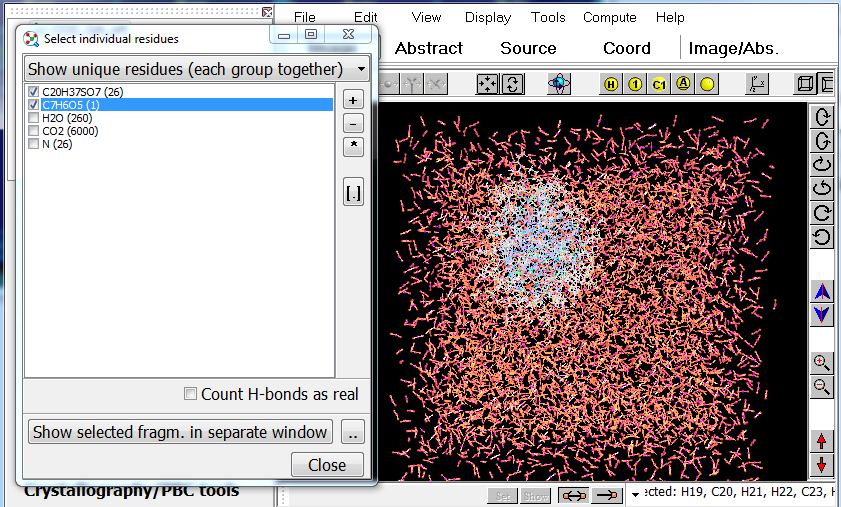Enable Count H-bonds as real
This screenshot has width=841, height=507.
190,394
